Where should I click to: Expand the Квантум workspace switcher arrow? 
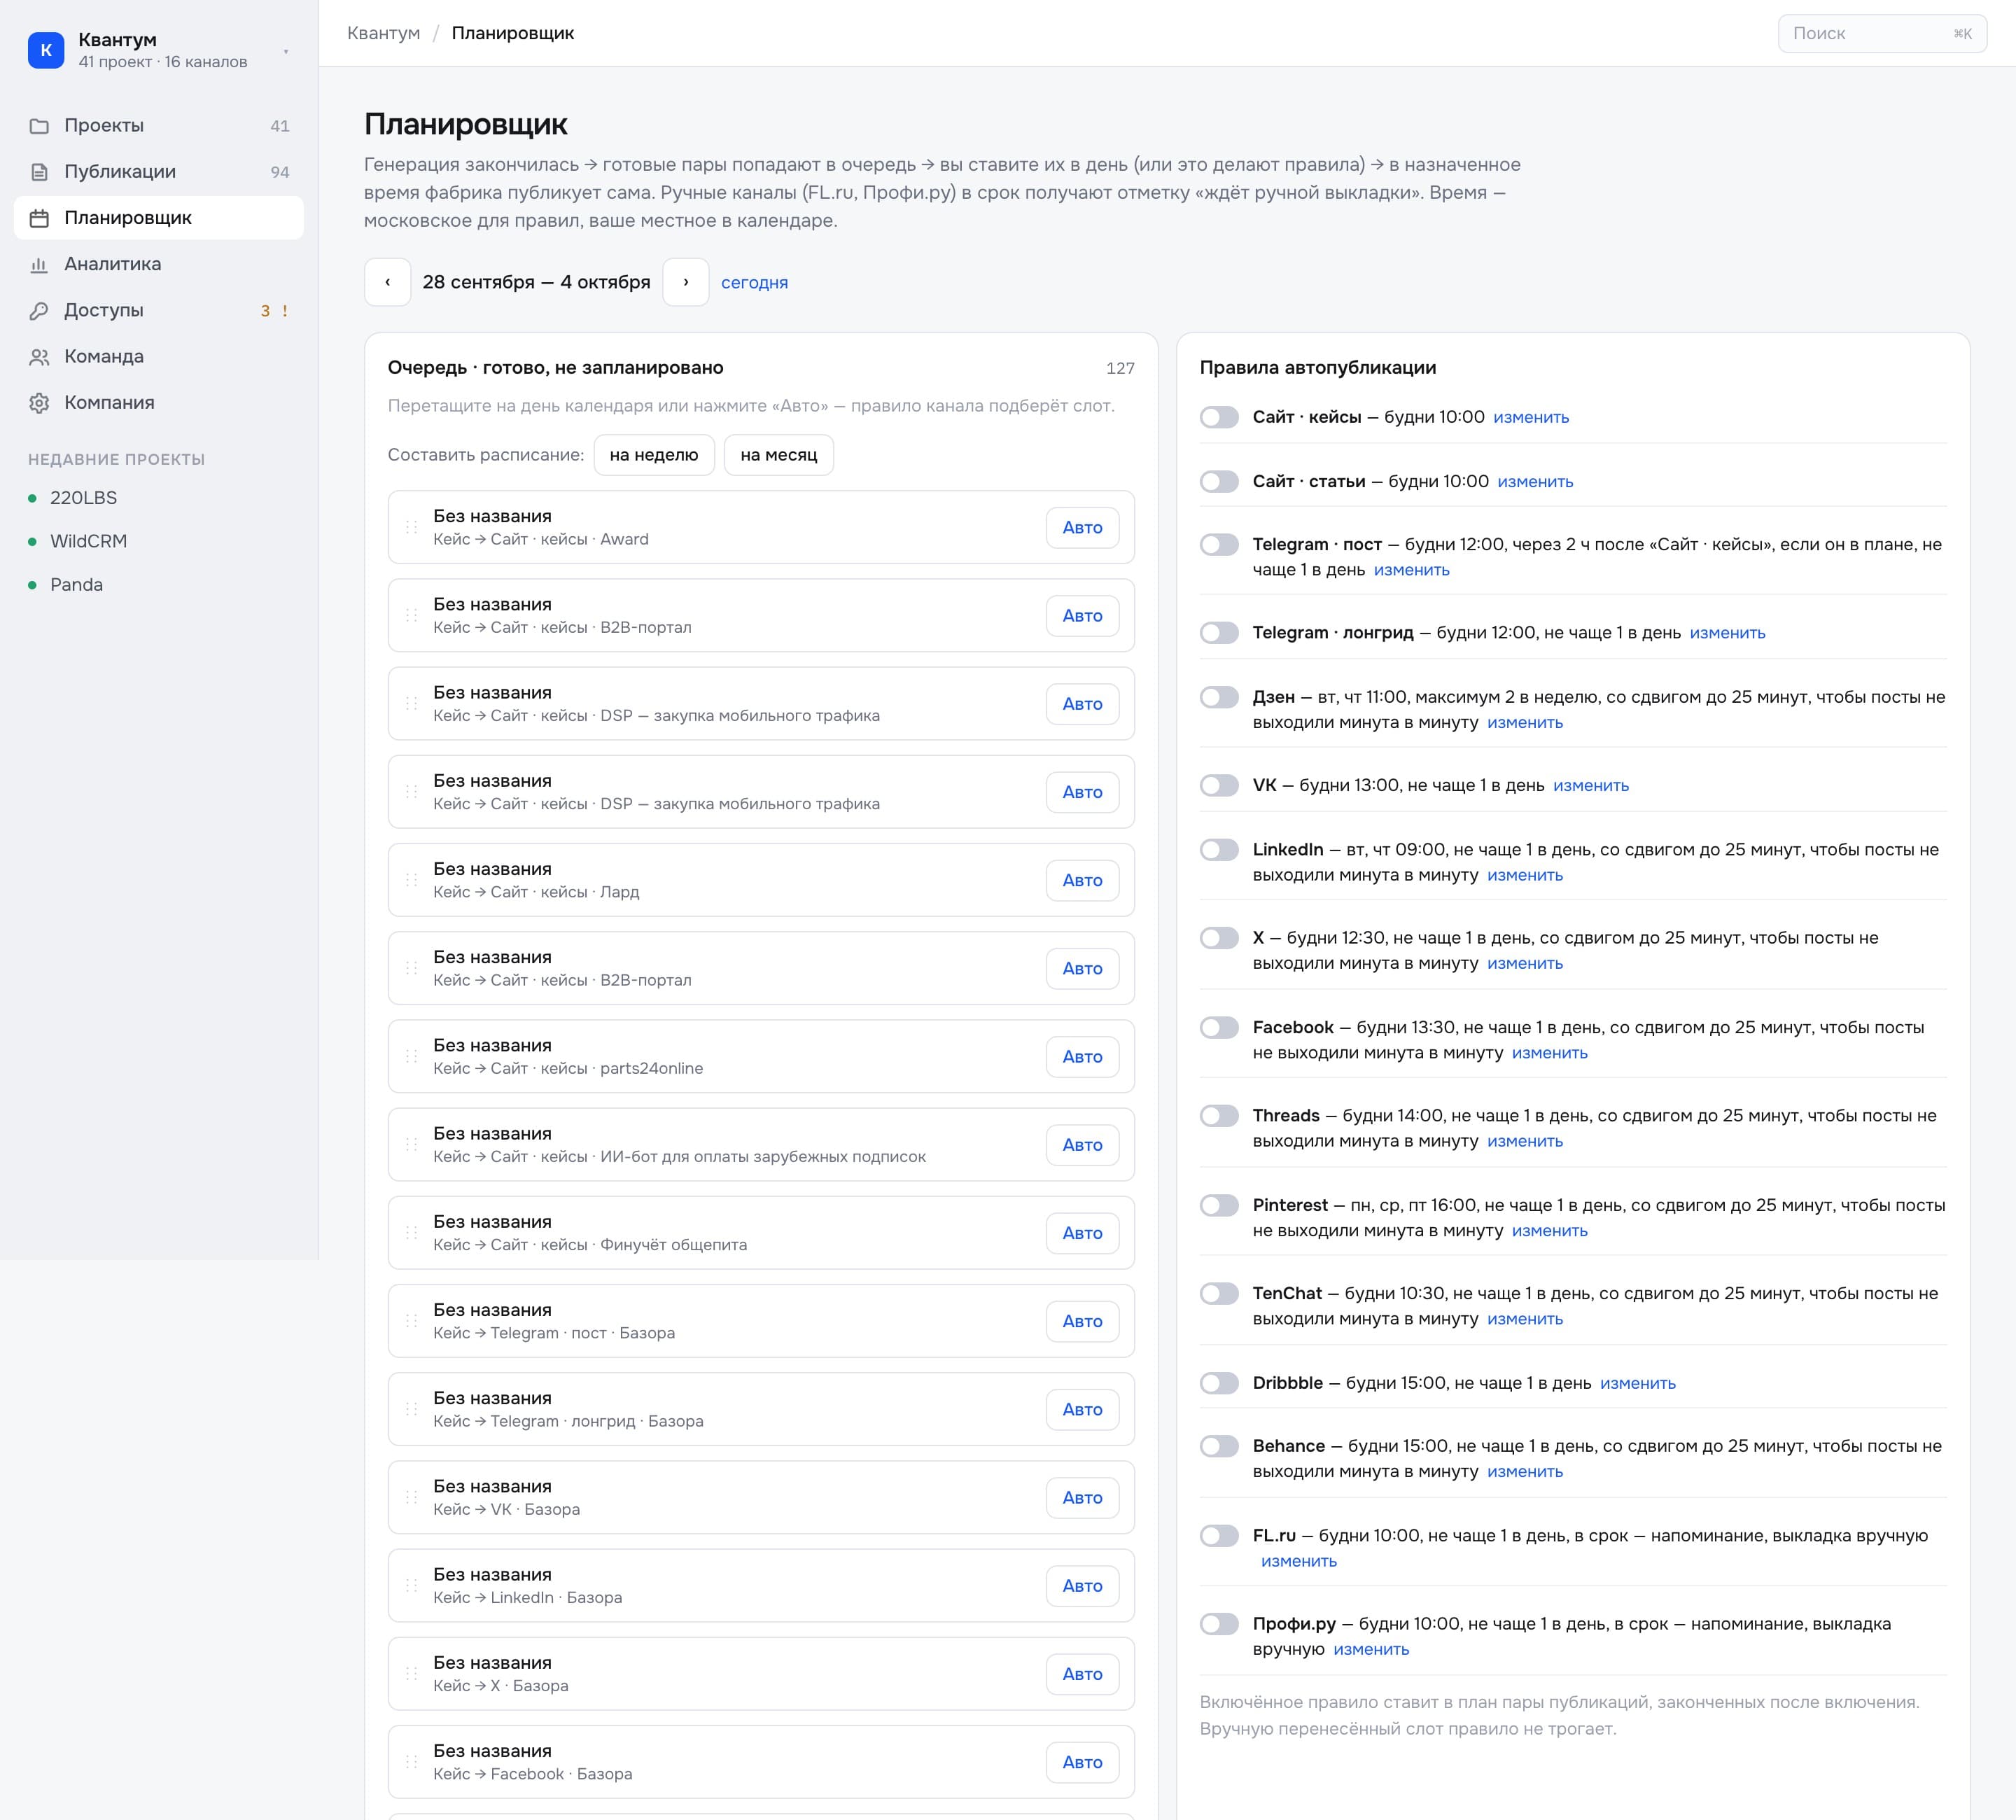pos(286,51)
